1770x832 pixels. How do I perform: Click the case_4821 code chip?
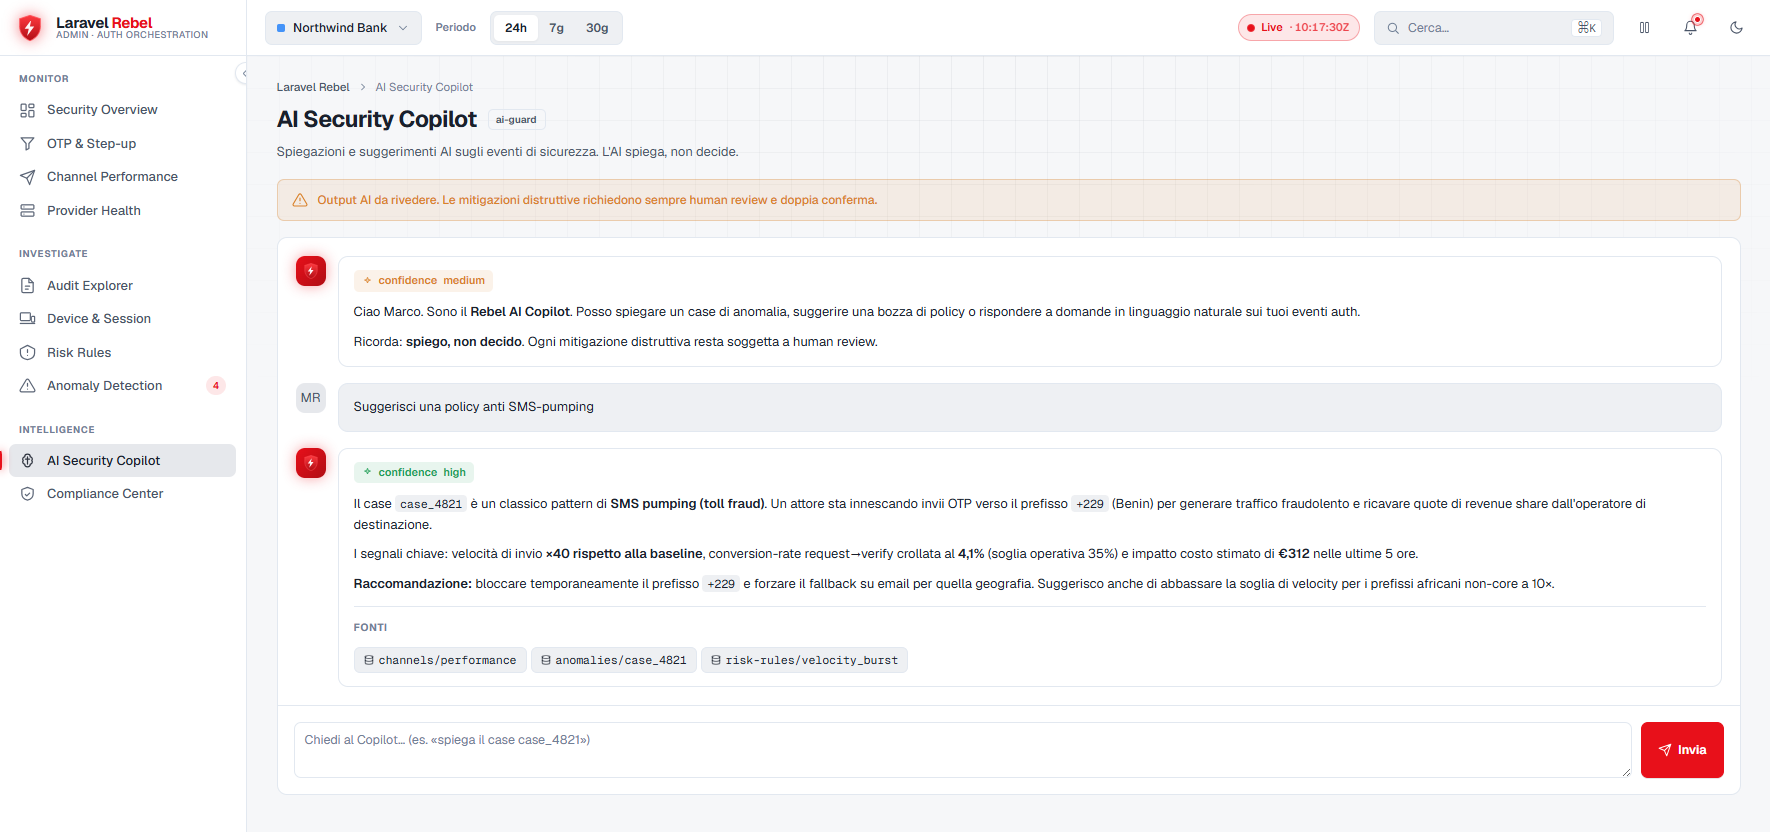[x=431, y=505]
